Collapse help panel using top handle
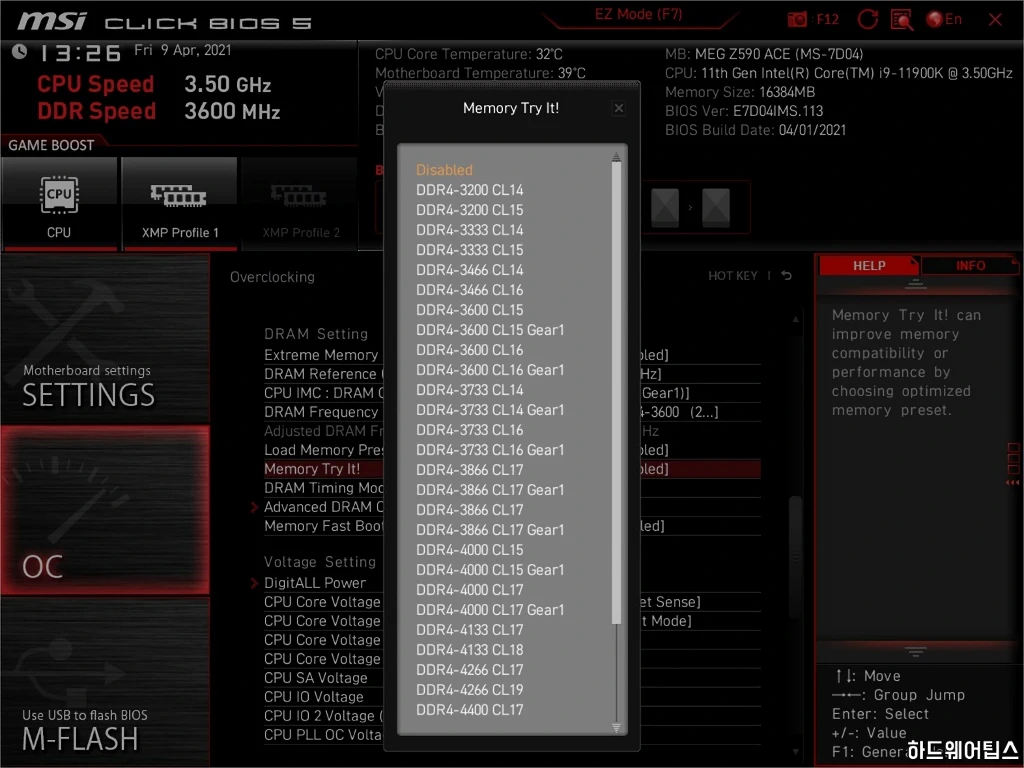 pyautogui.click(x=915, y=284)
